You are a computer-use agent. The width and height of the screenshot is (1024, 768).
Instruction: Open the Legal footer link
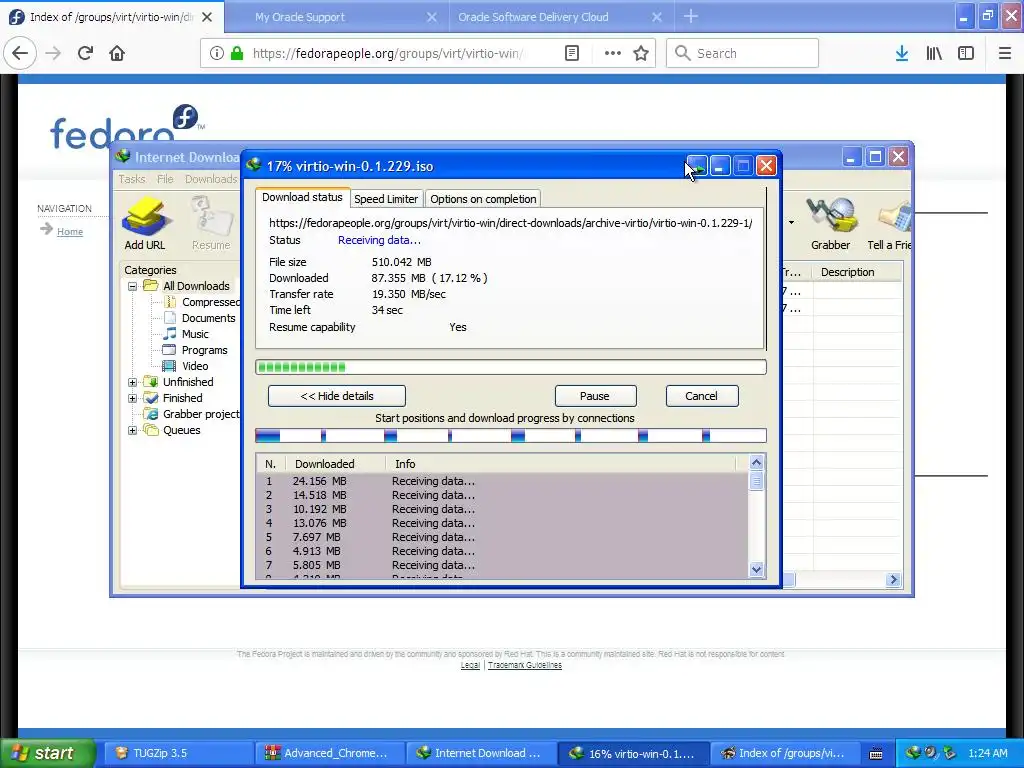coord(470,665)
